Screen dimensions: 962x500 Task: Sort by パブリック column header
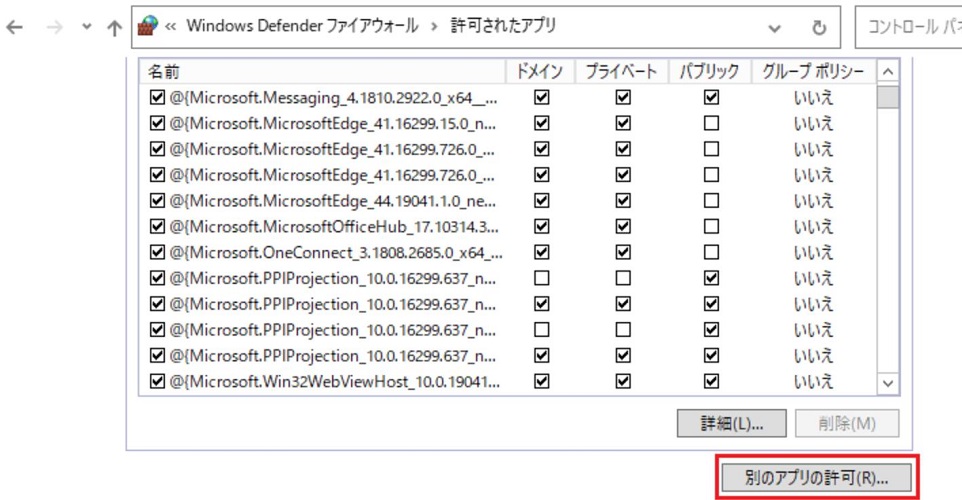click(709, 71)
